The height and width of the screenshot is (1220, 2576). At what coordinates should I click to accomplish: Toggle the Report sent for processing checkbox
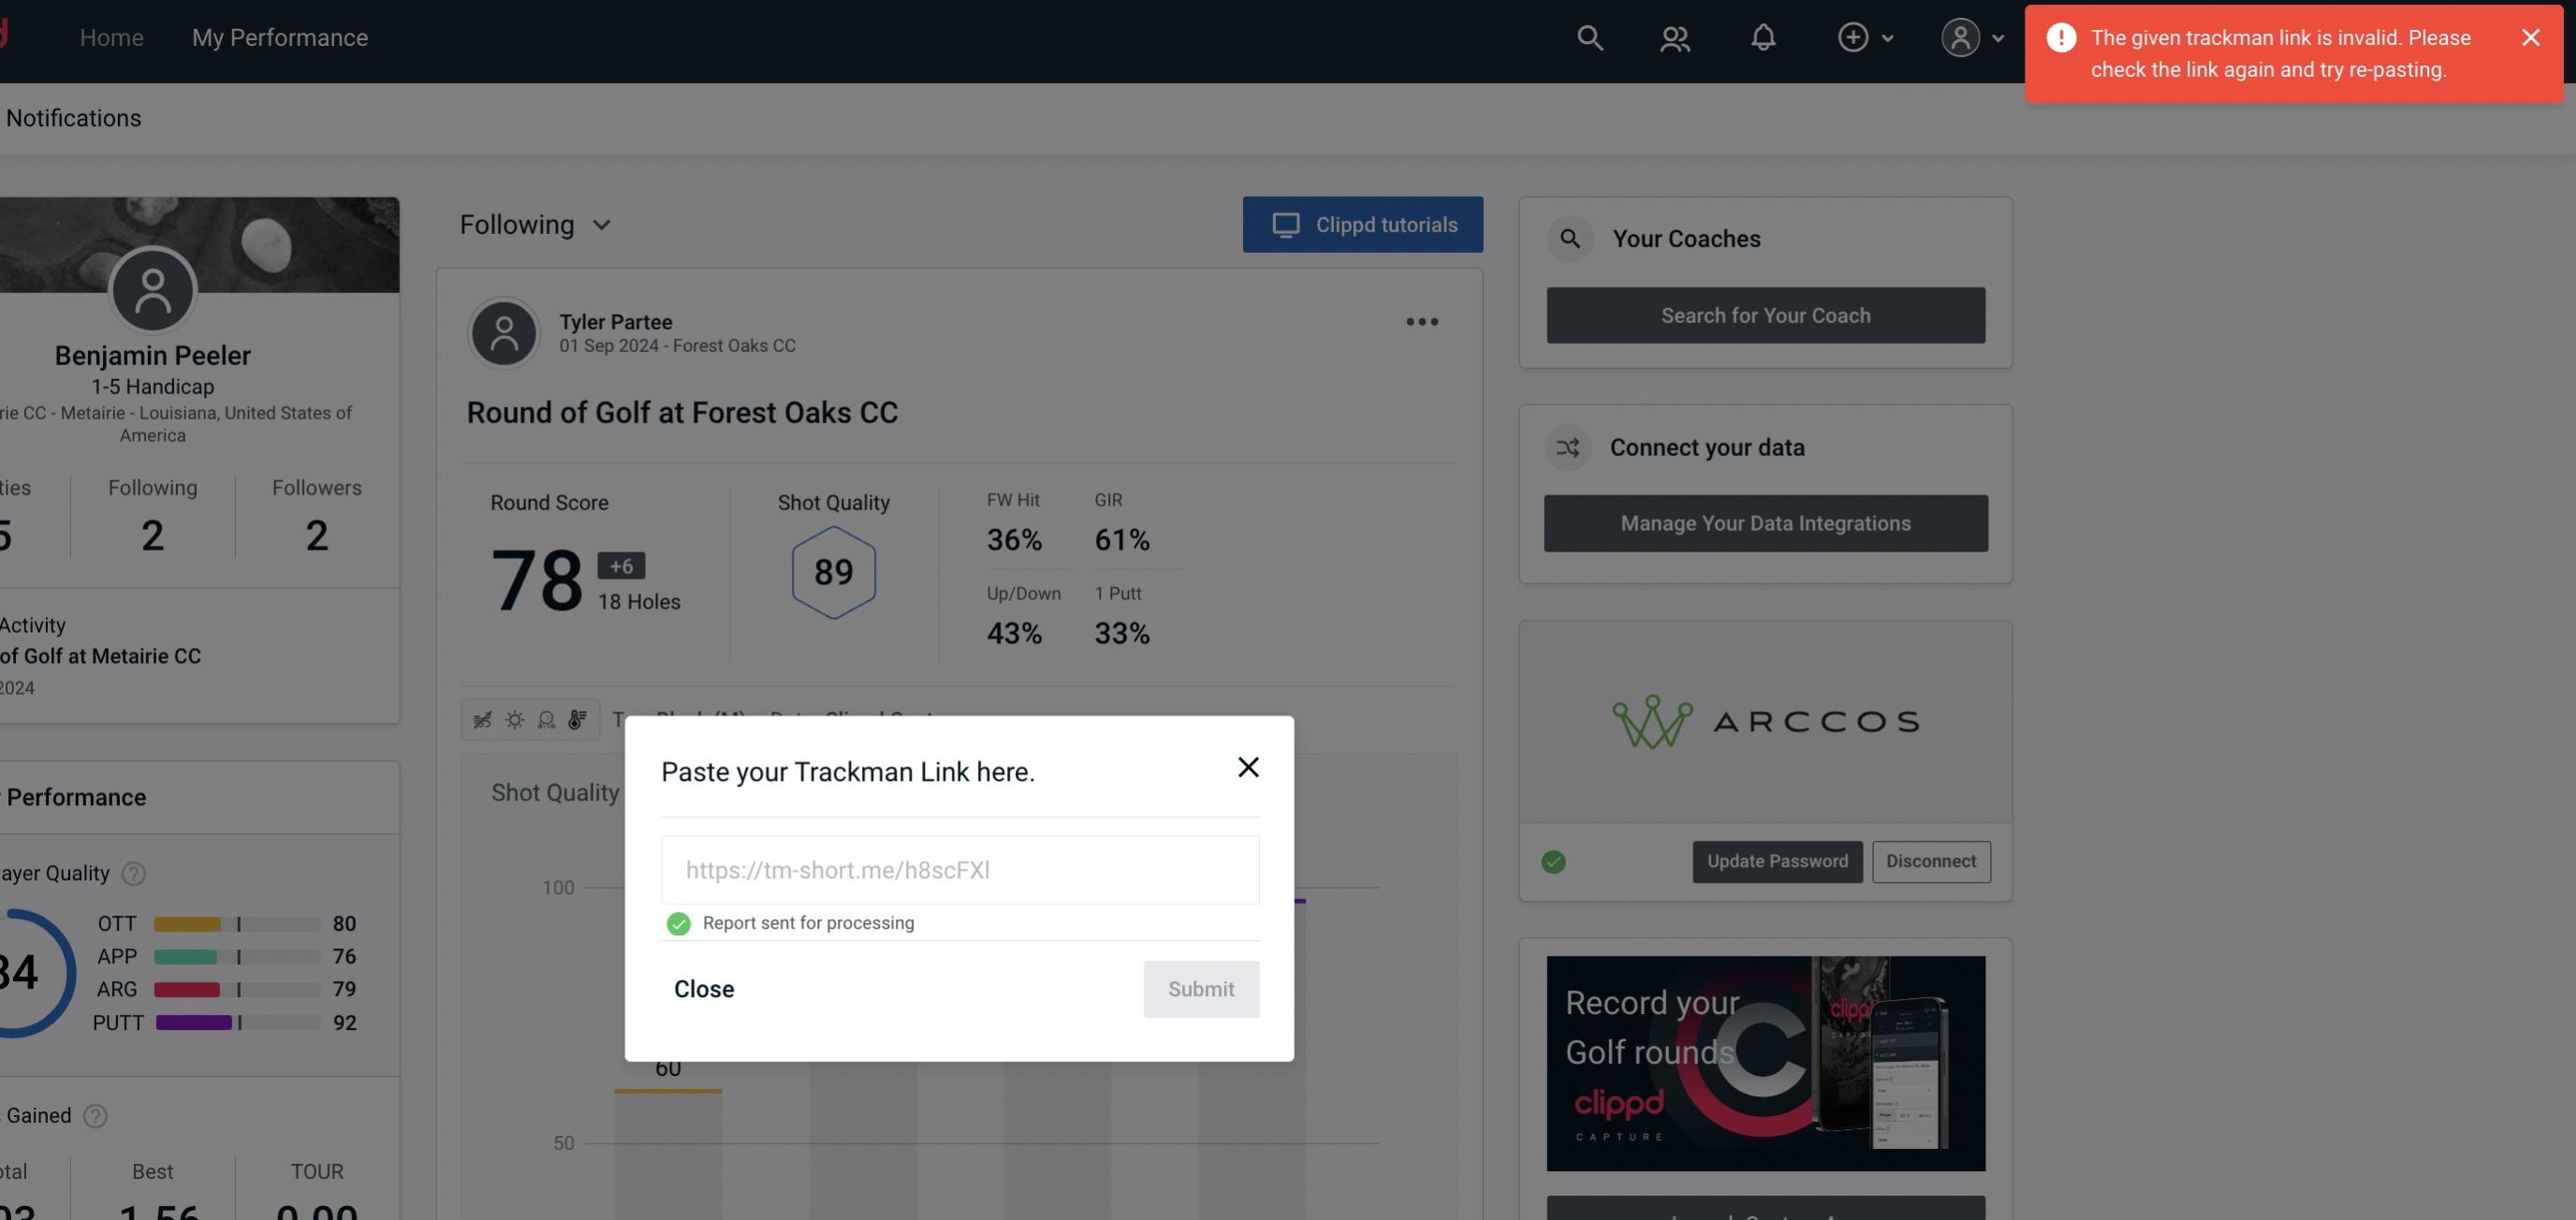tap(677, 922)
